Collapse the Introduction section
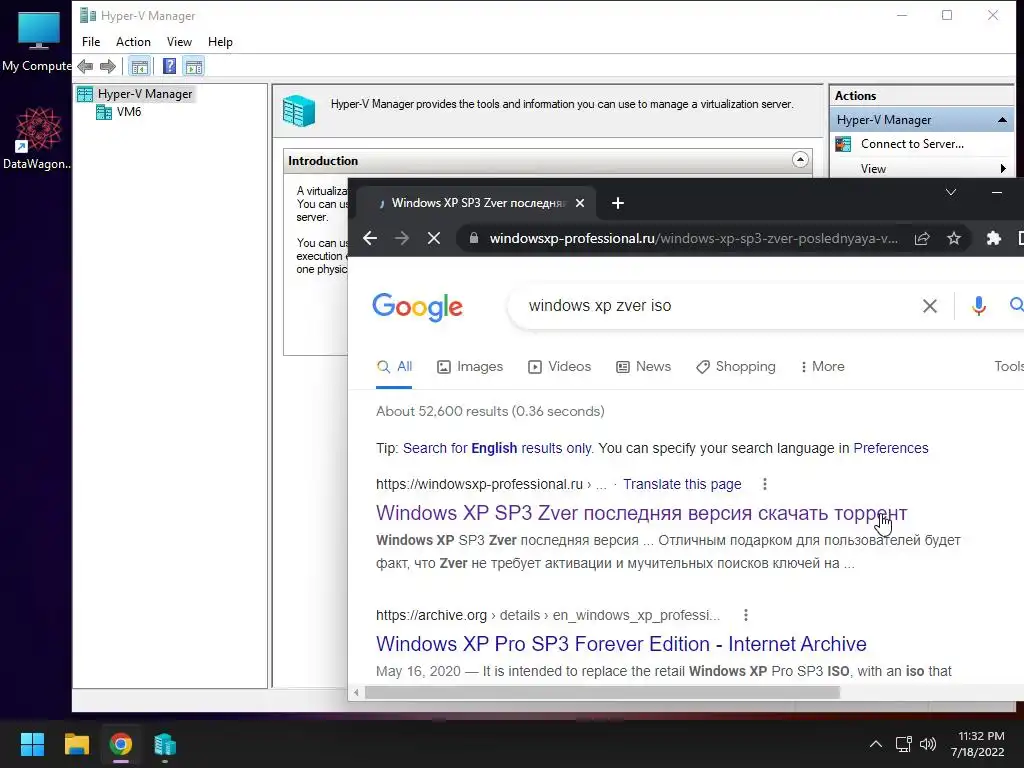The width and height of the screenshot is (1024, 768). point(800,160)
